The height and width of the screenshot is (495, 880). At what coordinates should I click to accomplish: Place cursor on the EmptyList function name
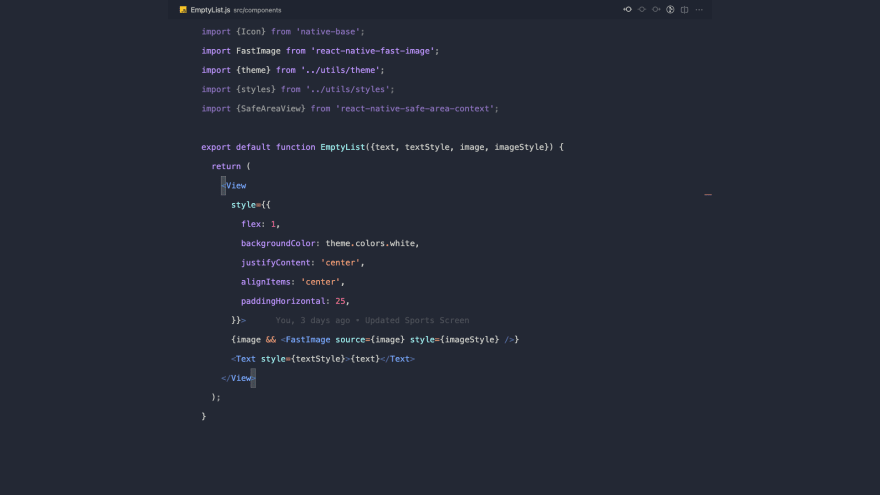pos(342,147)
